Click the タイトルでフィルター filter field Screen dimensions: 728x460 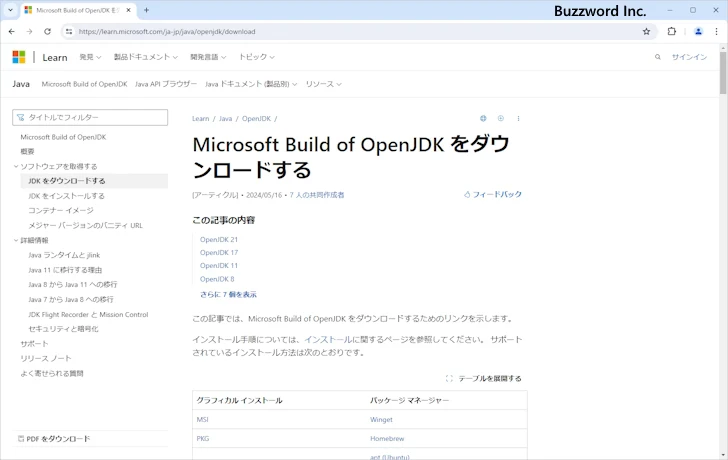click(90, 117)
